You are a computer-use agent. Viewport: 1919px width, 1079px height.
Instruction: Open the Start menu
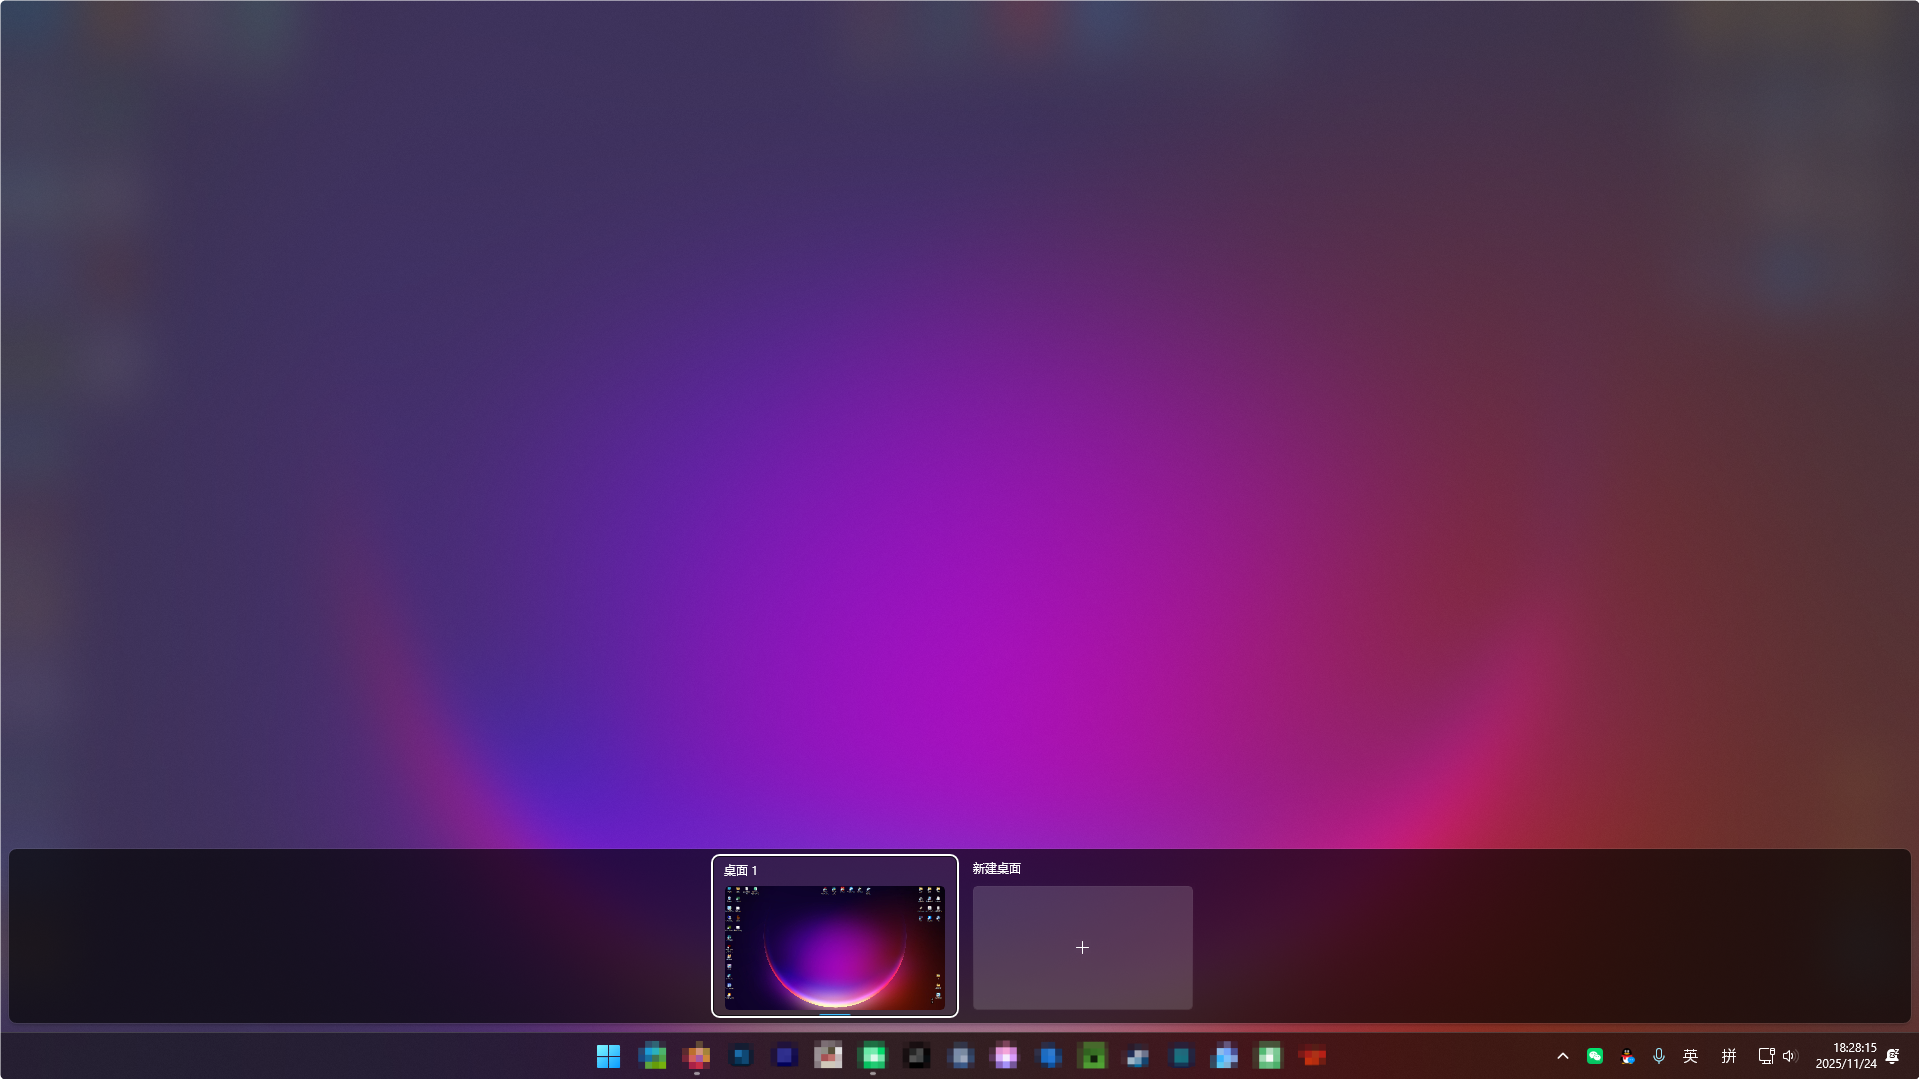pyautogui.click(x=608, y=1055)
